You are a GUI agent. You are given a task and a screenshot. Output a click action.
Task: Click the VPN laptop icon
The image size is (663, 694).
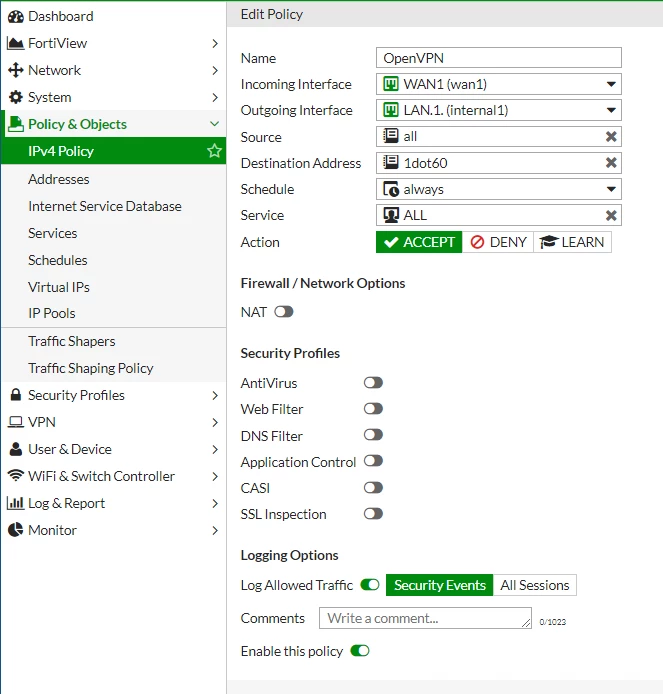click(16, 422)
